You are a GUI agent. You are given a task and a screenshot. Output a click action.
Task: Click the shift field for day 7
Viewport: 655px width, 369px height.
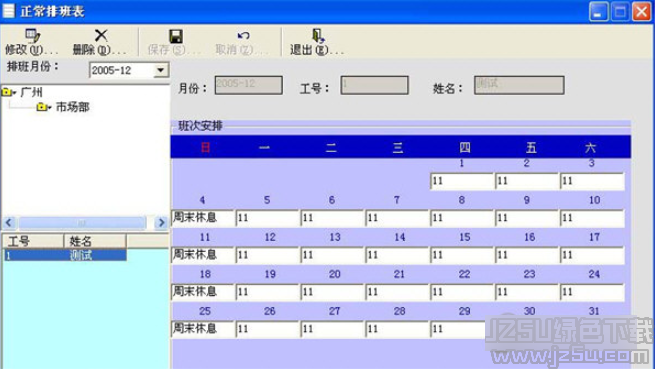(397, 218)
